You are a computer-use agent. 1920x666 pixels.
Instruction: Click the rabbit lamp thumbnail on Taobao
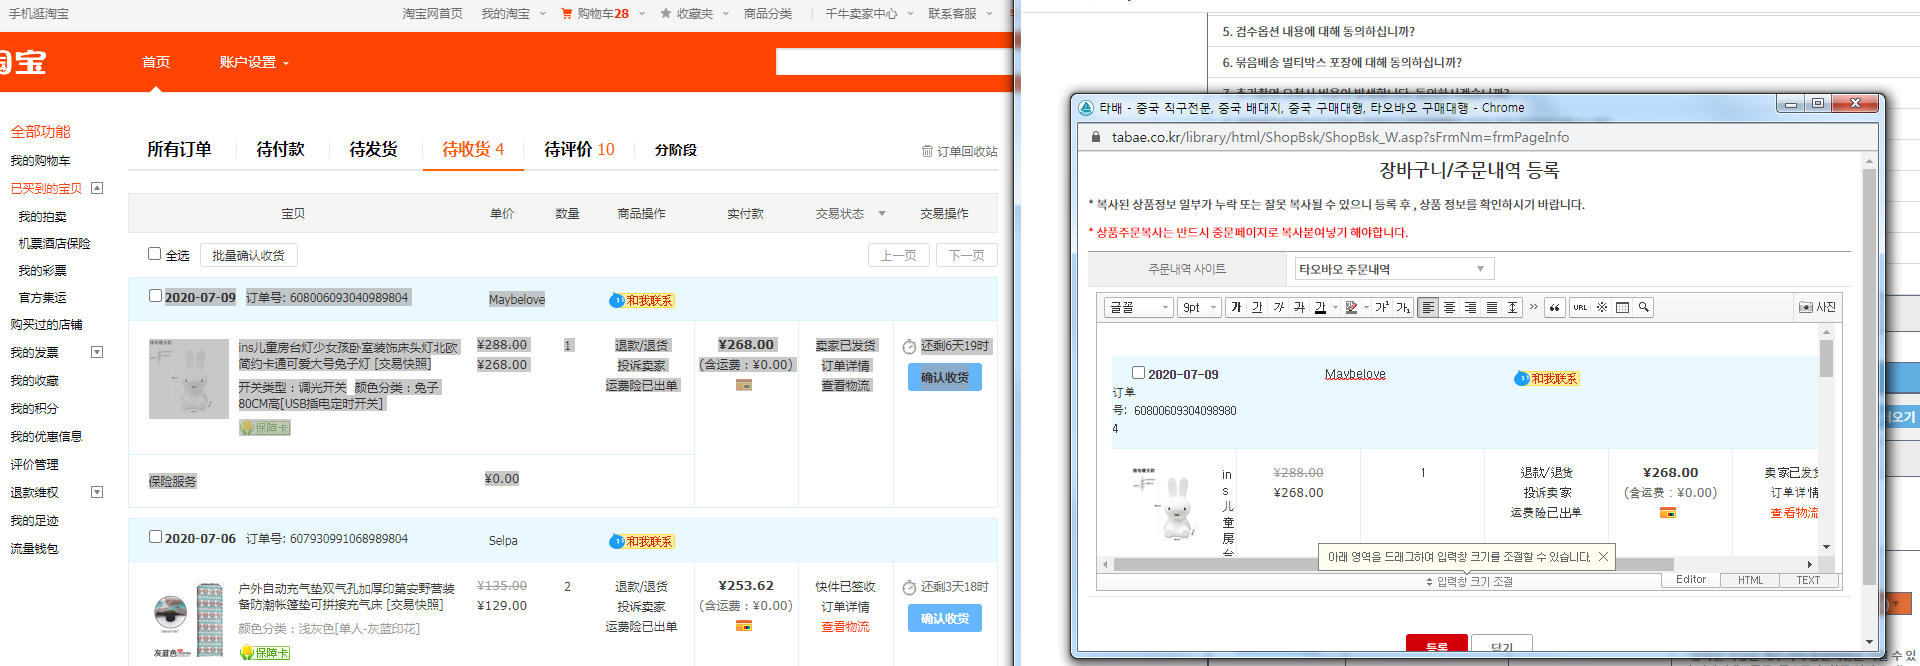pyautogui.click(x=189, y=378)
